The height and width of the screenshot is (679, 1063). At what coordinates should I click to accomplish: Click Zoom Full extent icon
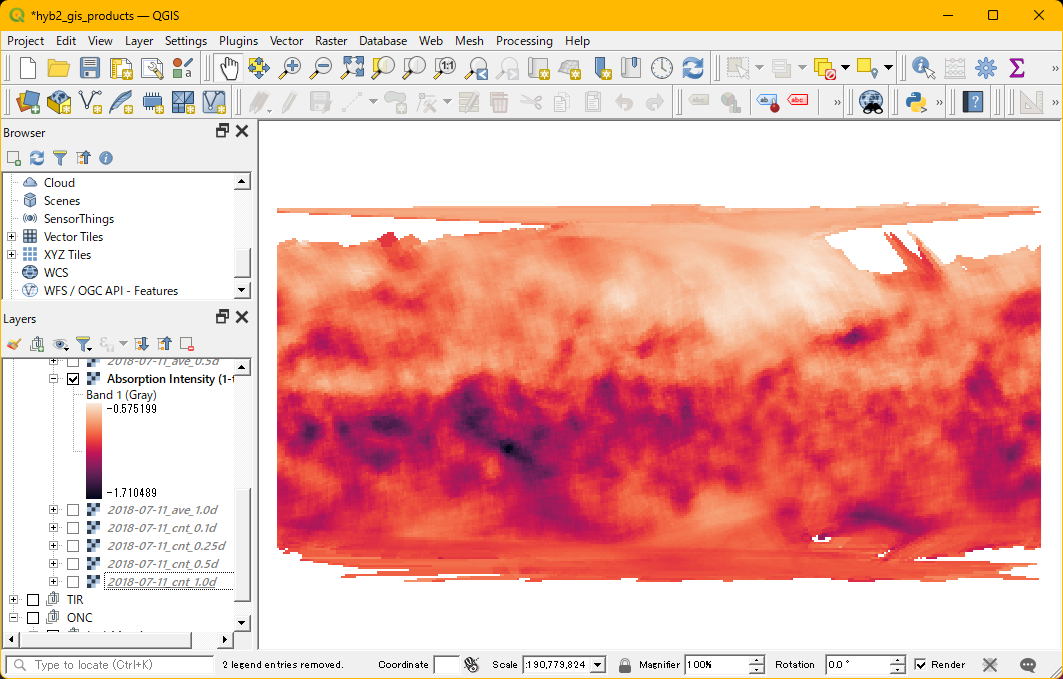352,68
